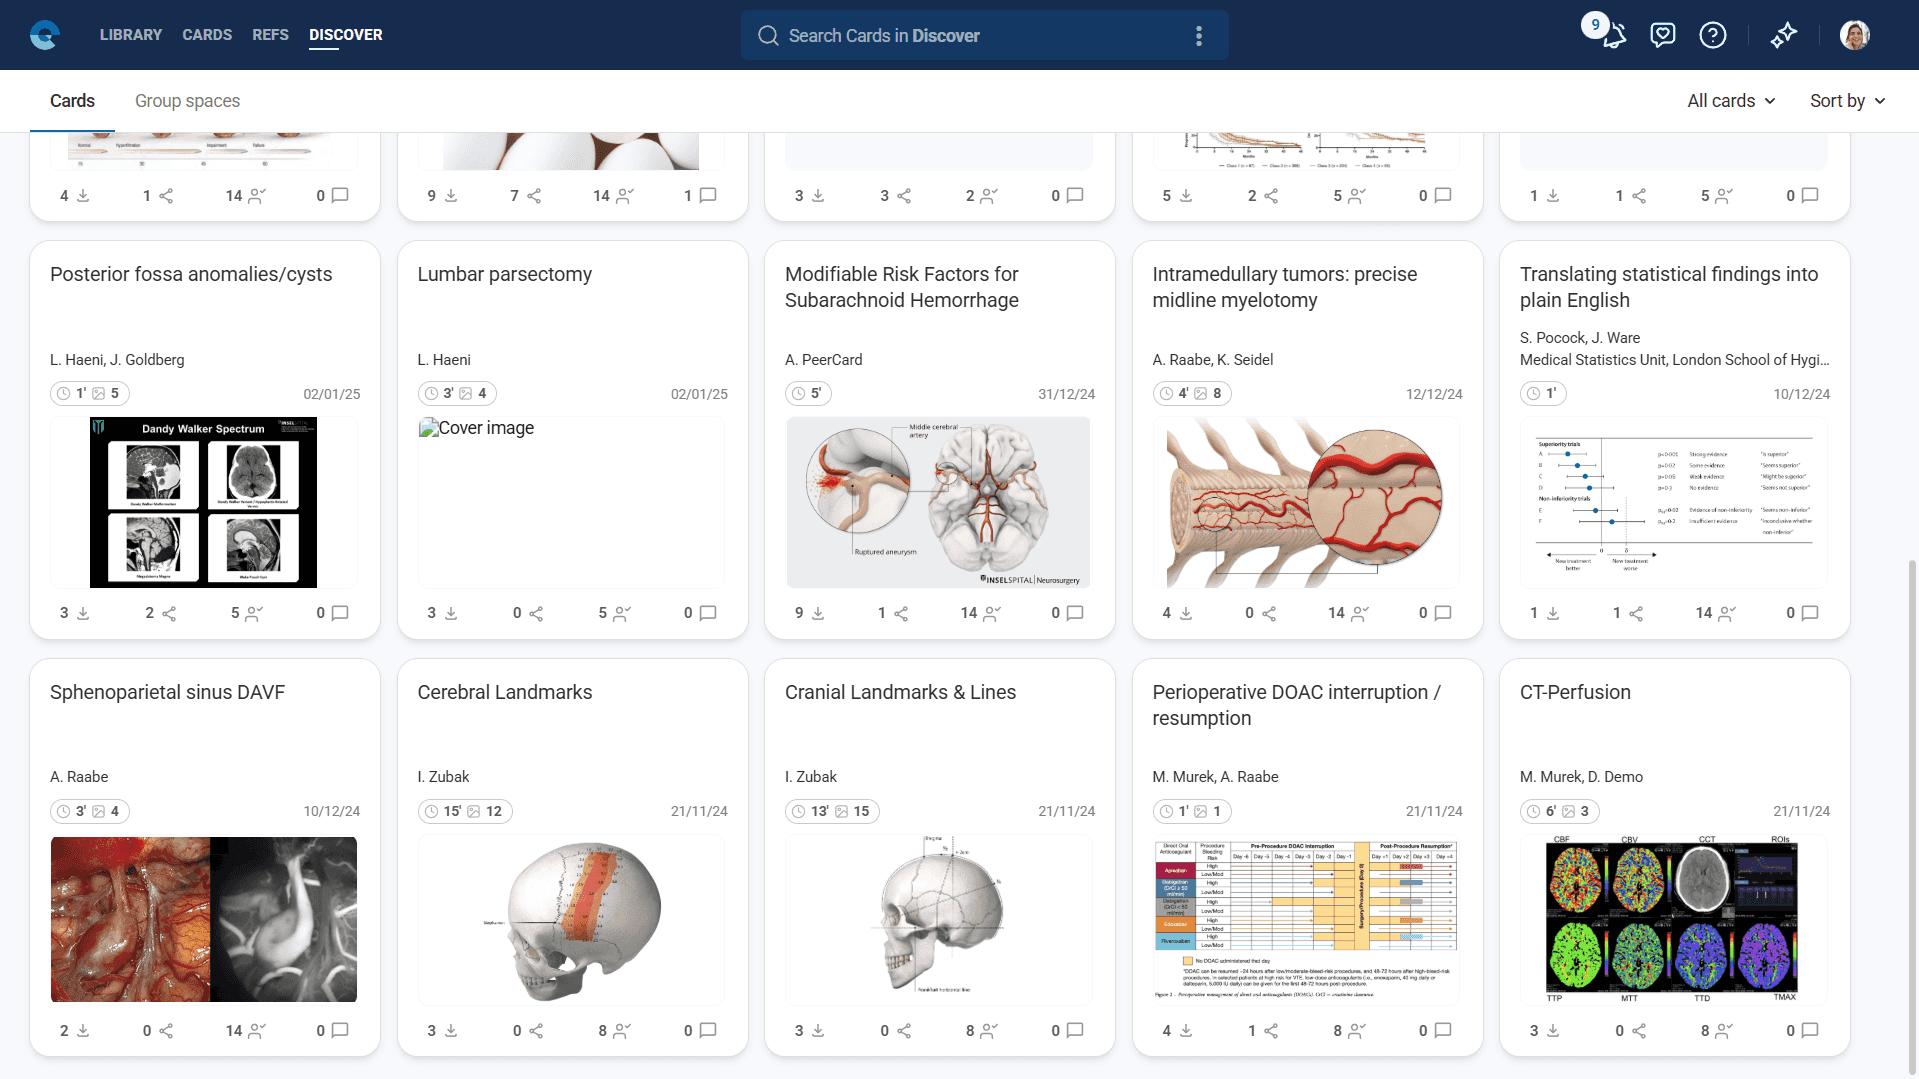This screenshot has height=1079, width=1919.
Task: Click comment icon on CT-Perfusion card
Action: coord(1809,1030)
